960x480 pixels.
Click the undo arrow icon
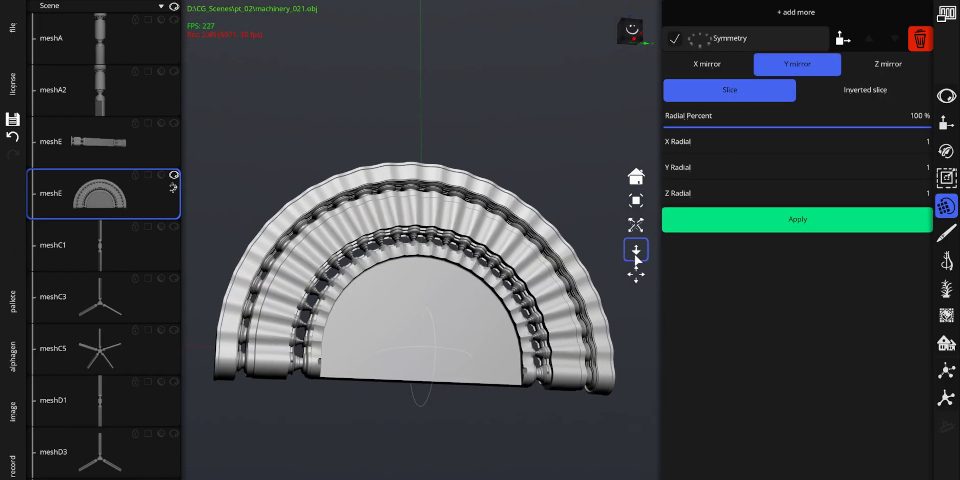pos(13,136)
